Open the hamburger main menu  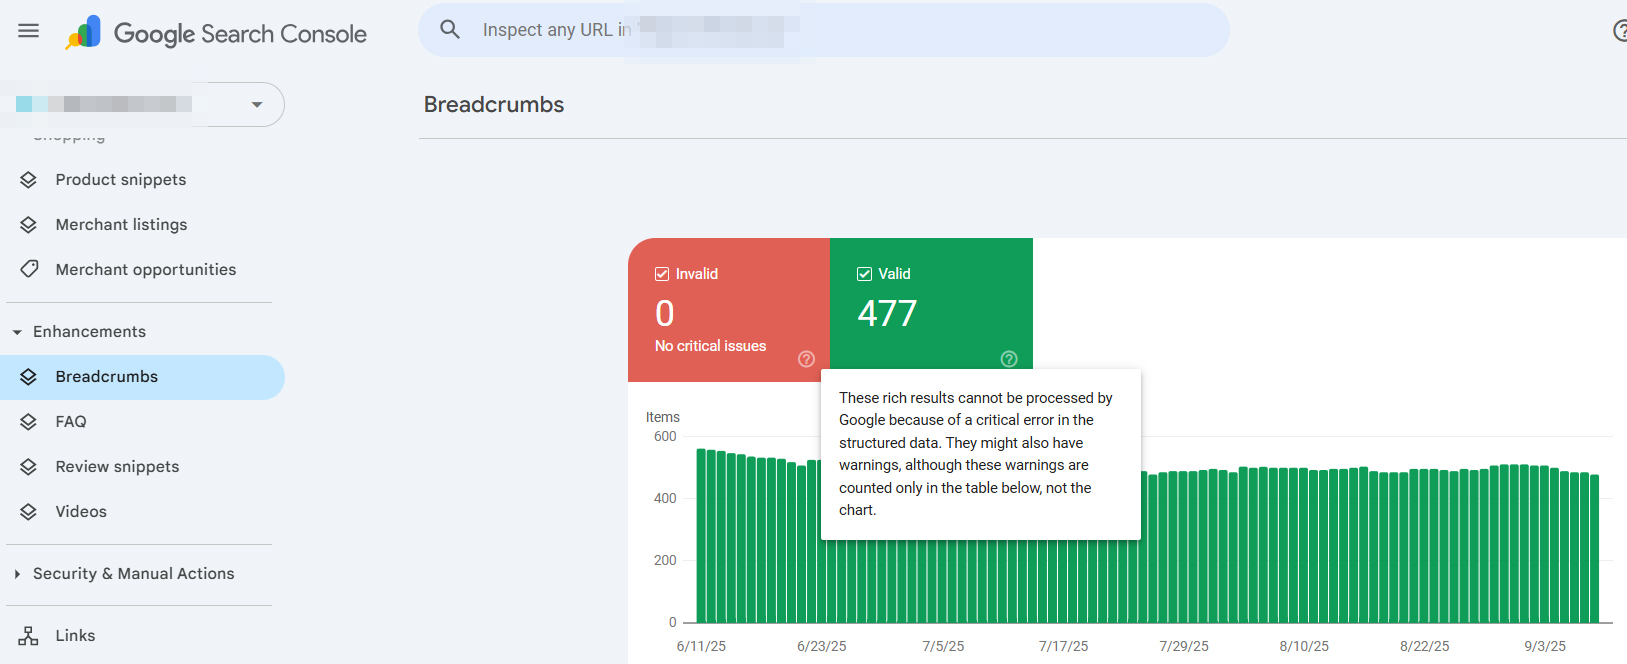point(28,31)
